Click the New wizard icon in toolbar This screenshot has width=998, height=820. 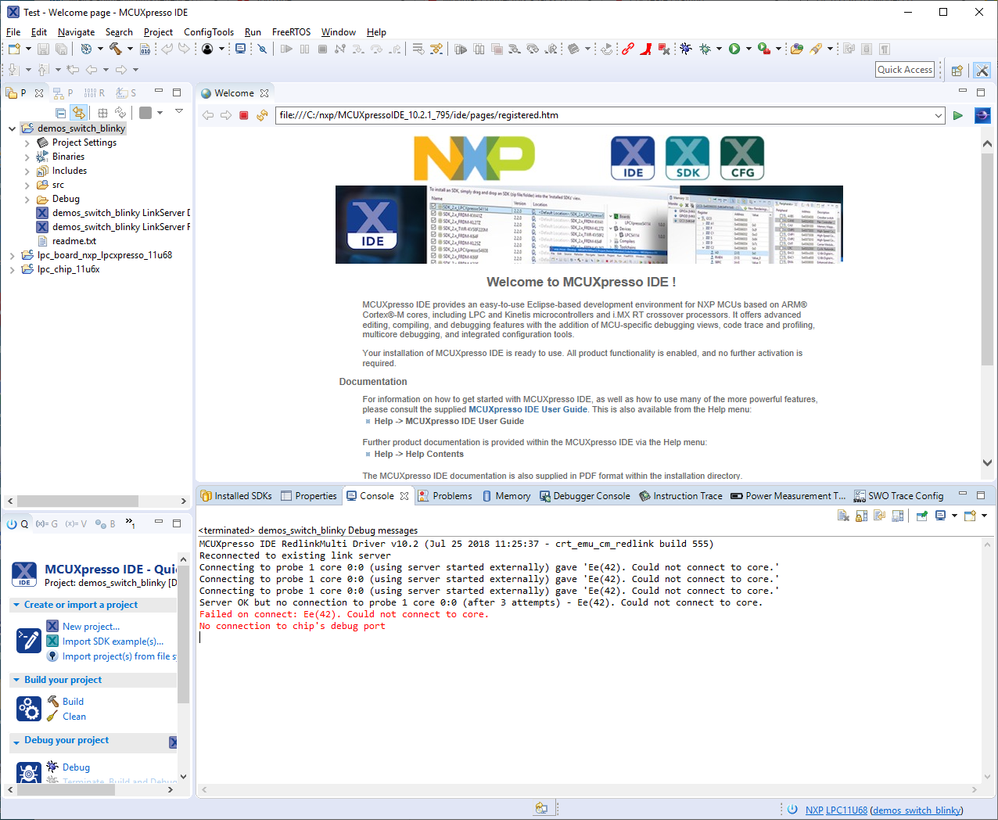pyautogui.click(x=14, y=49)
